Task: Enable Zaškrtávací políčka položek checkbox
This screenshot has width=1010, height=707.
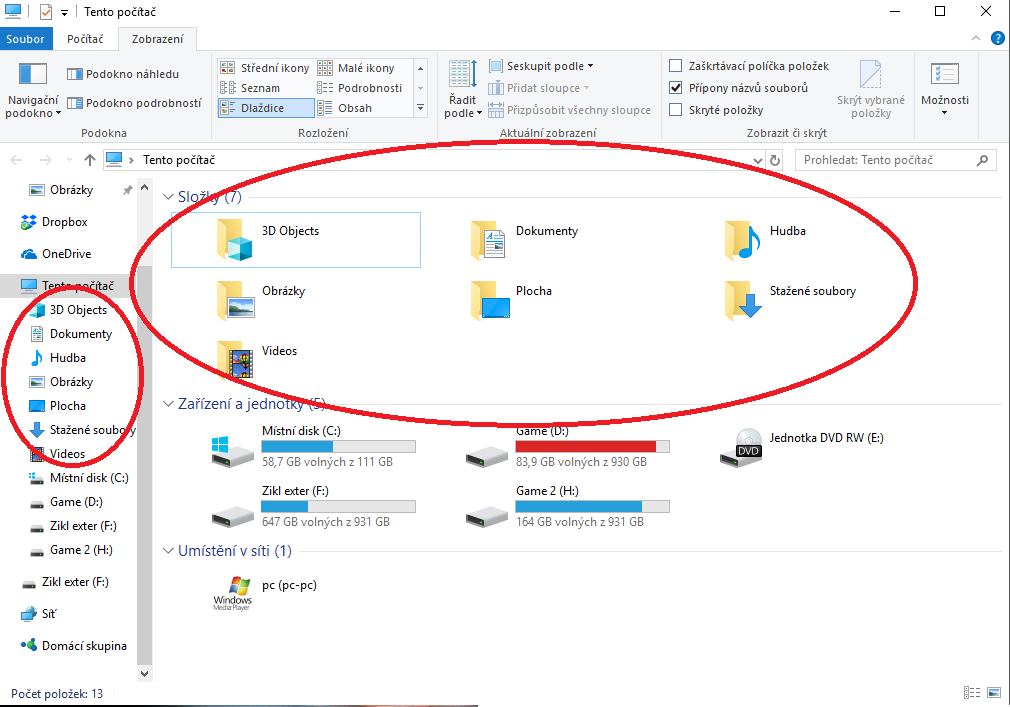Action: point(676,66)
